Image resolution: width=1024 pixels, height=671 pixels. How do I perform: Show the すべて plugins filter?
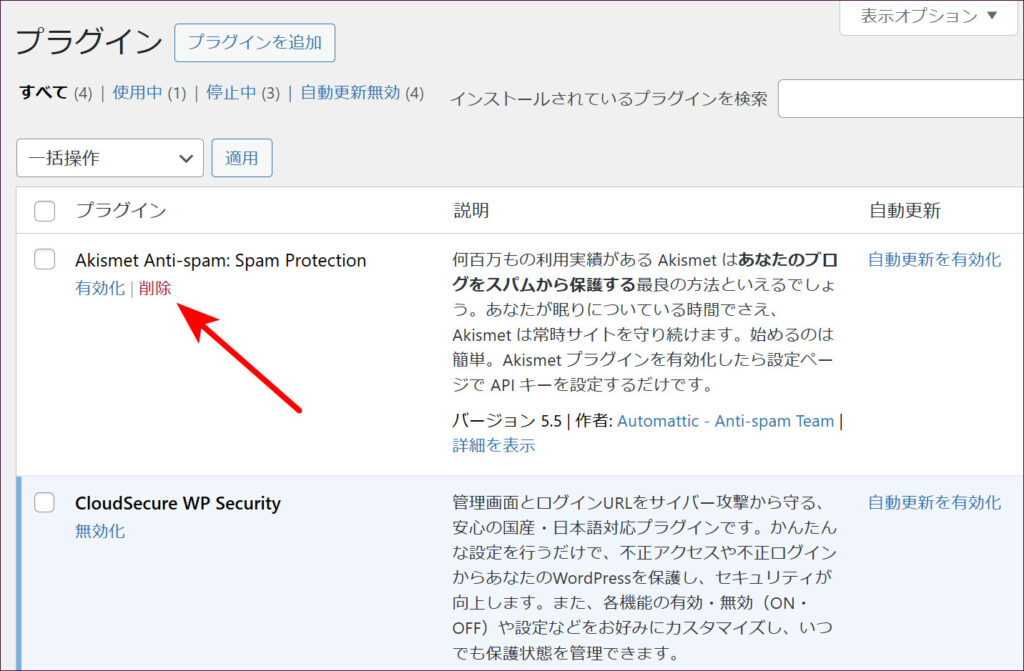[44, 93]
